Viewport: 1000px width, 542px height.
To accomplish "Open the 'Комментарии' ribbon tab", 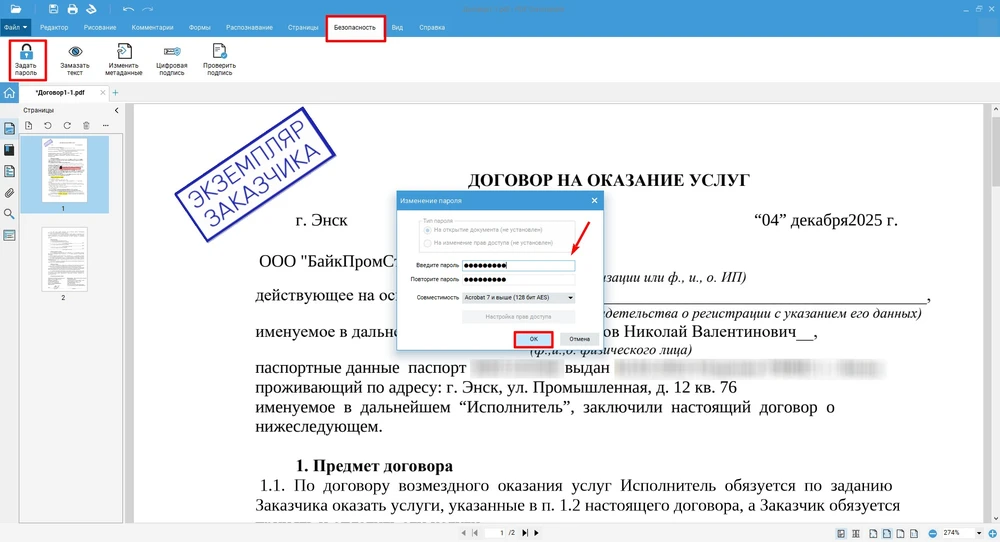I will pos(151,27).
